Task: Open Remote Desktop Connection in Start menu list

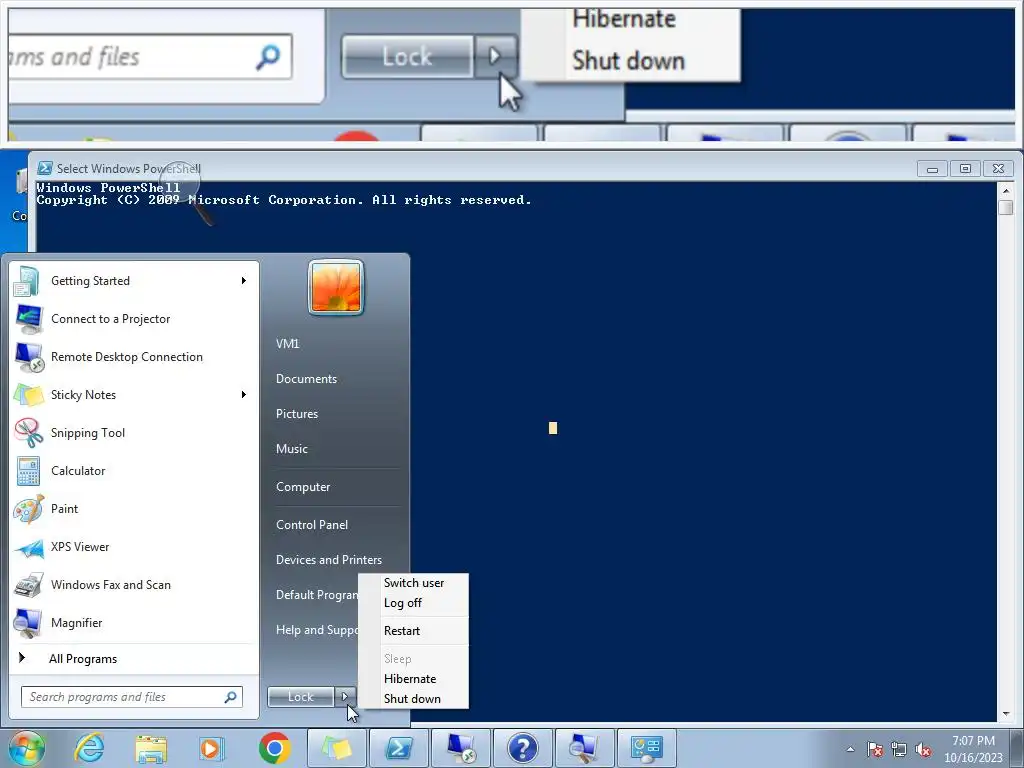Action: (x=134, y=357)
